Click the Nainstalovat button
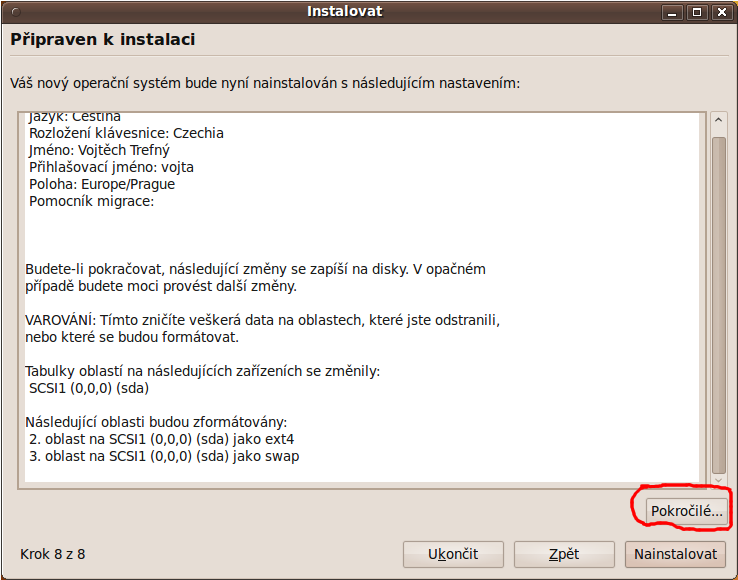 point(675,554)
